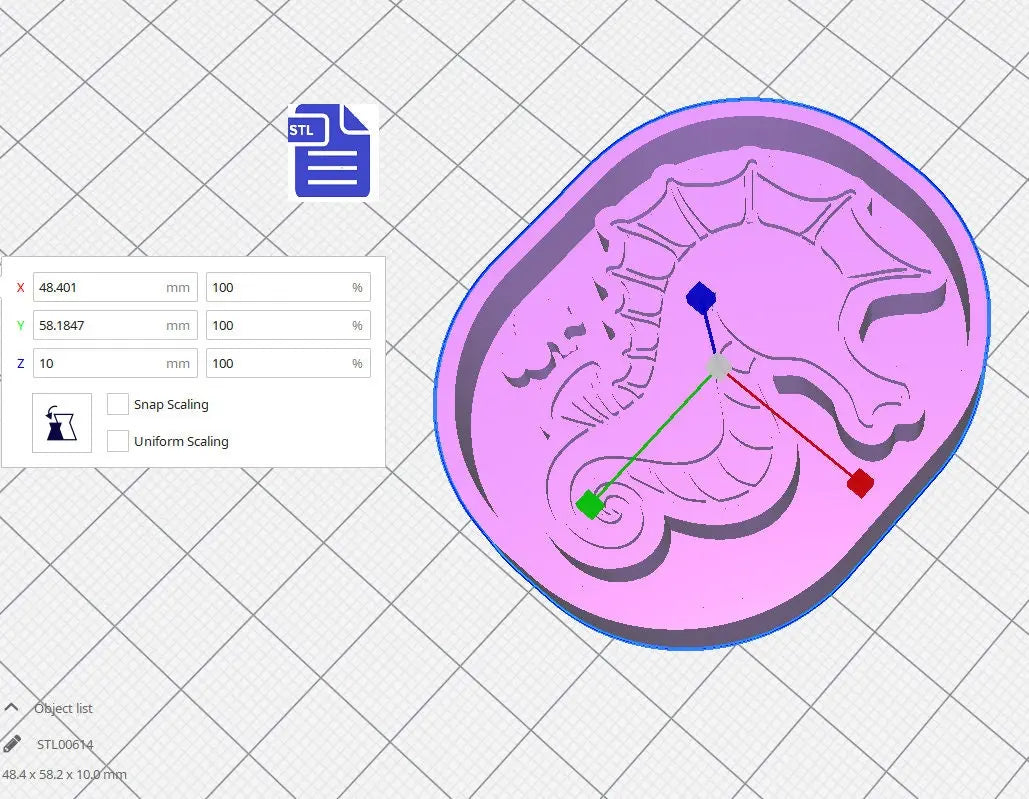The image size is (1029, 799).
Task: Collapse the Object list chevron
Action: (12, 707)
